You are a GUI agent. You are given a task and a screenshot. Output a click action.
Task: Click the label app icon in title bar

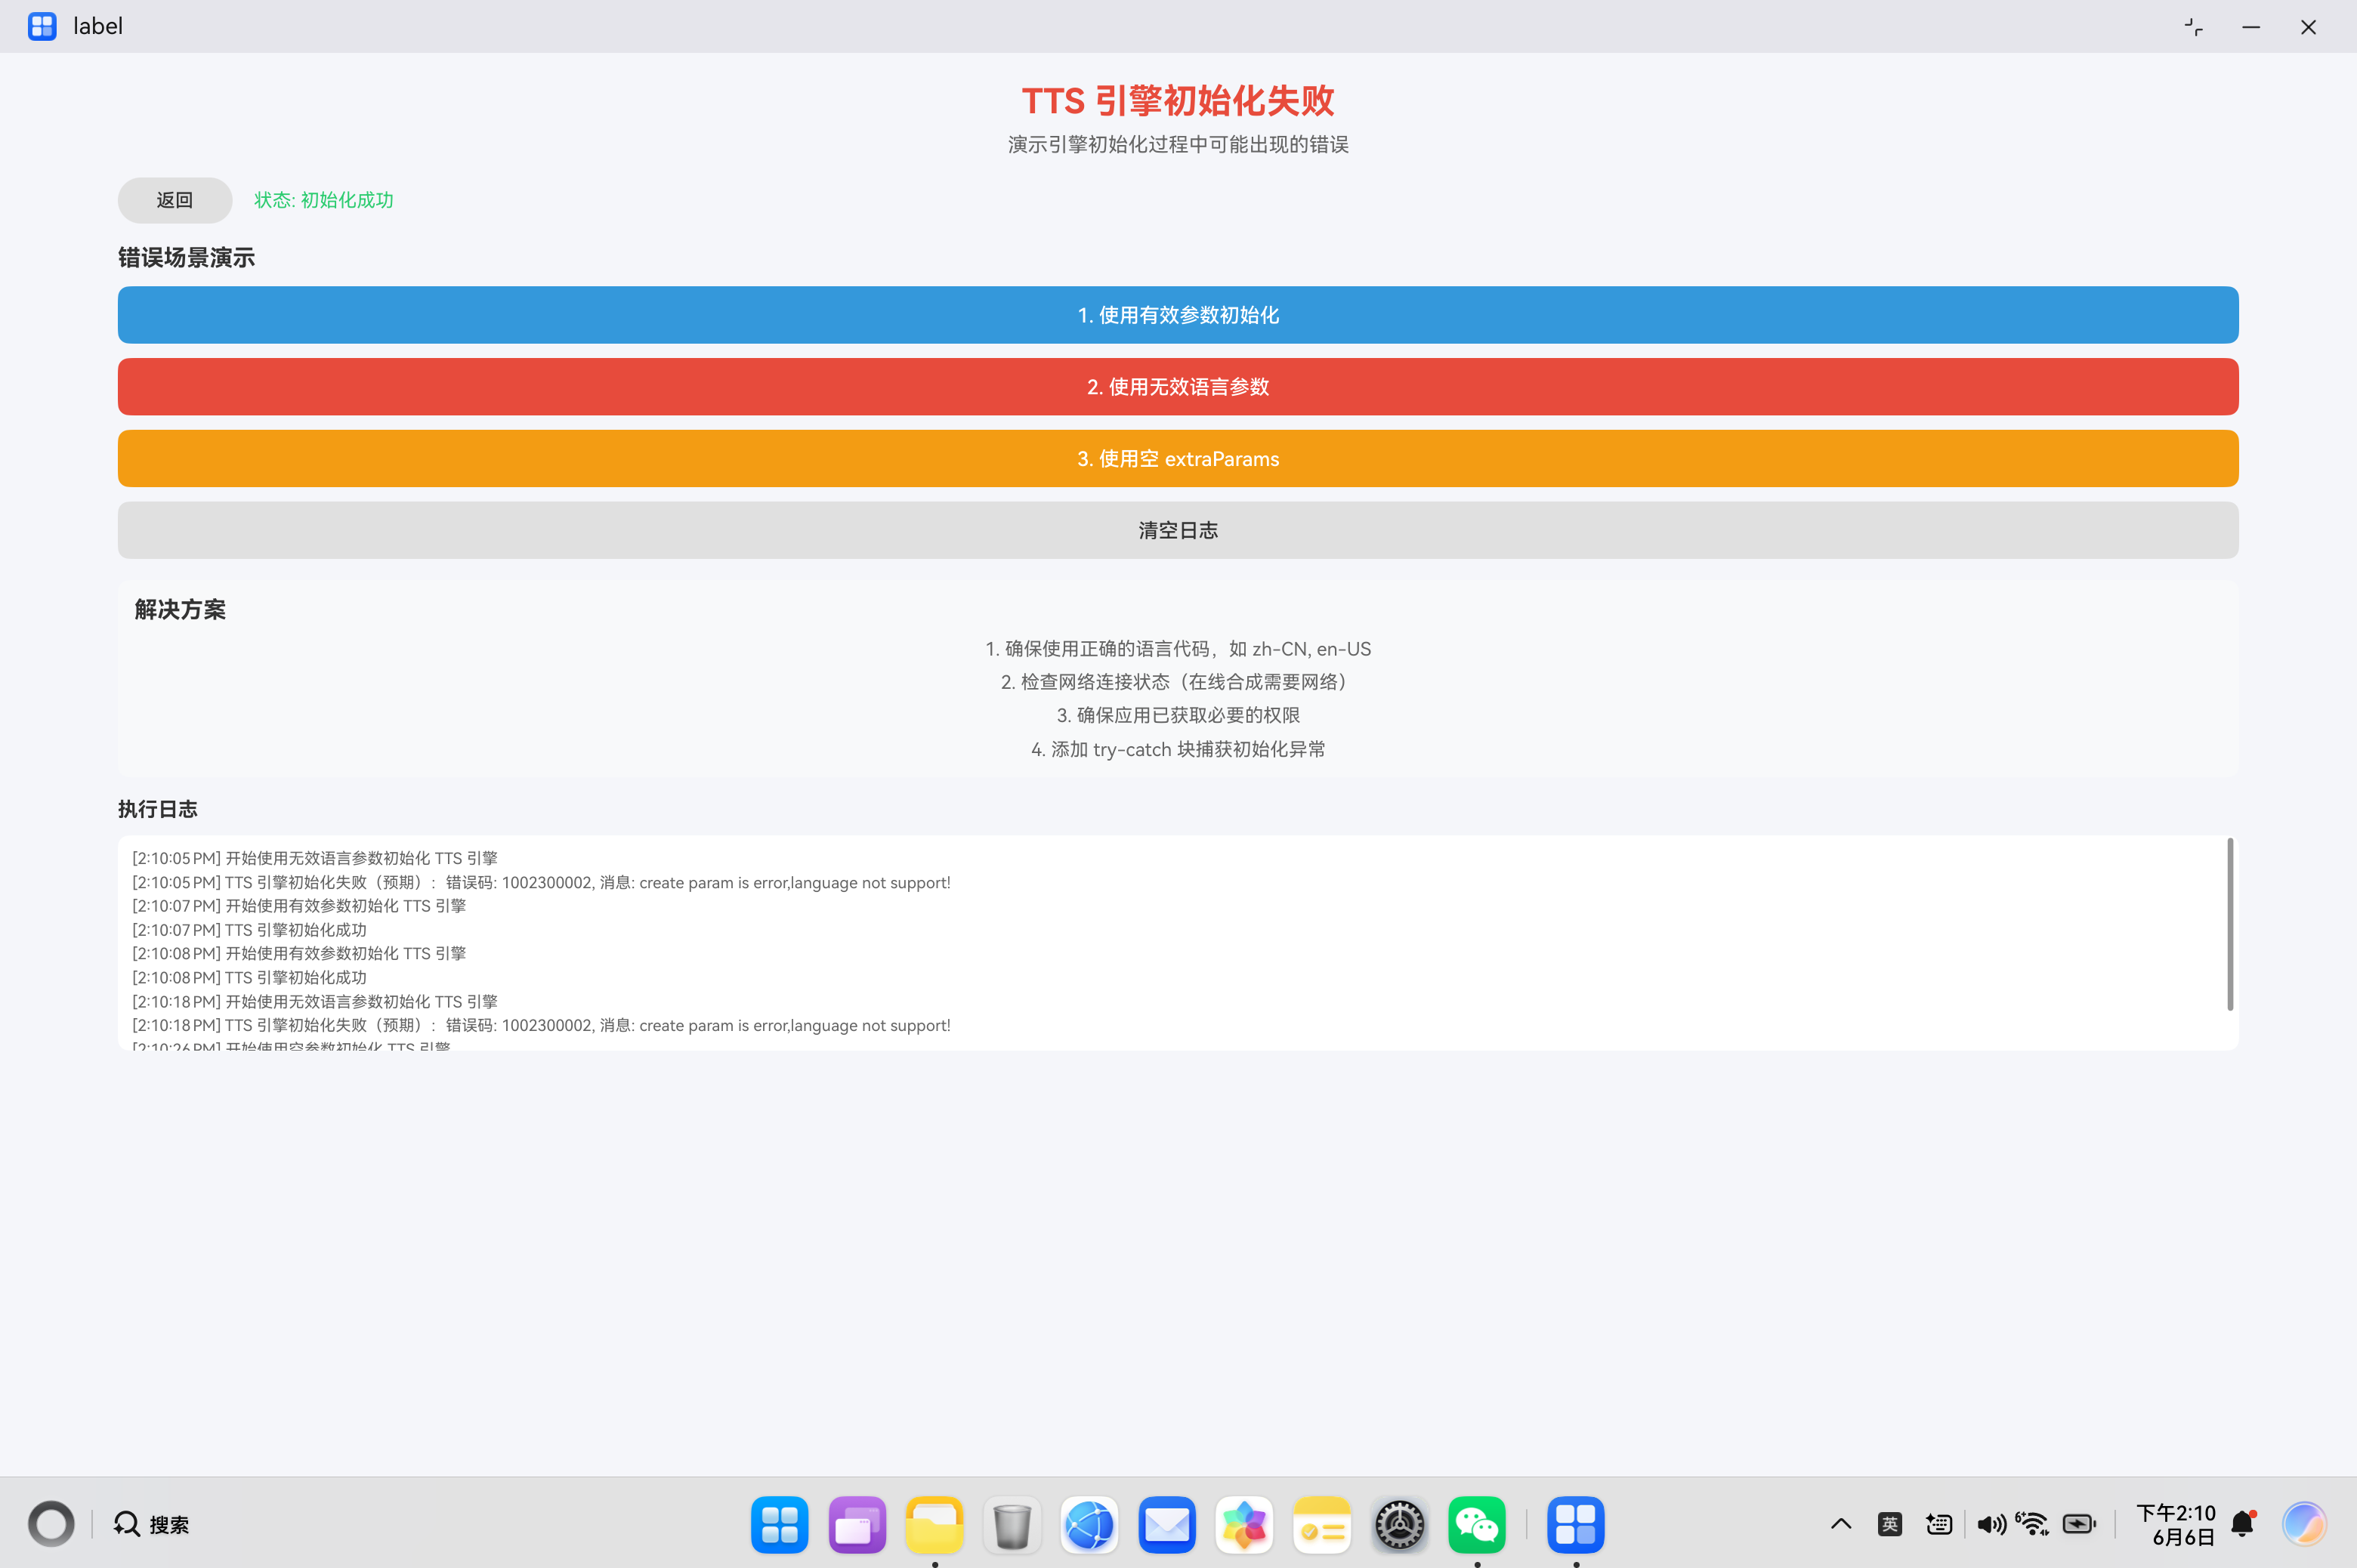click(x=42, y=26)
